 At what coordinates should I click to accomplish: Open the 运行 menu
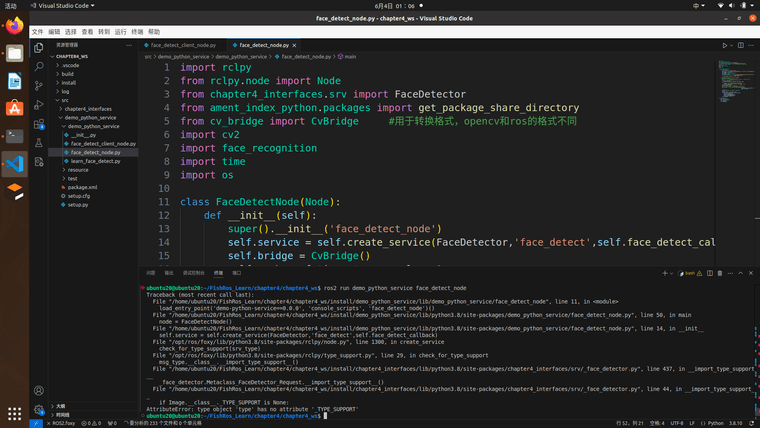pos(121,32)
